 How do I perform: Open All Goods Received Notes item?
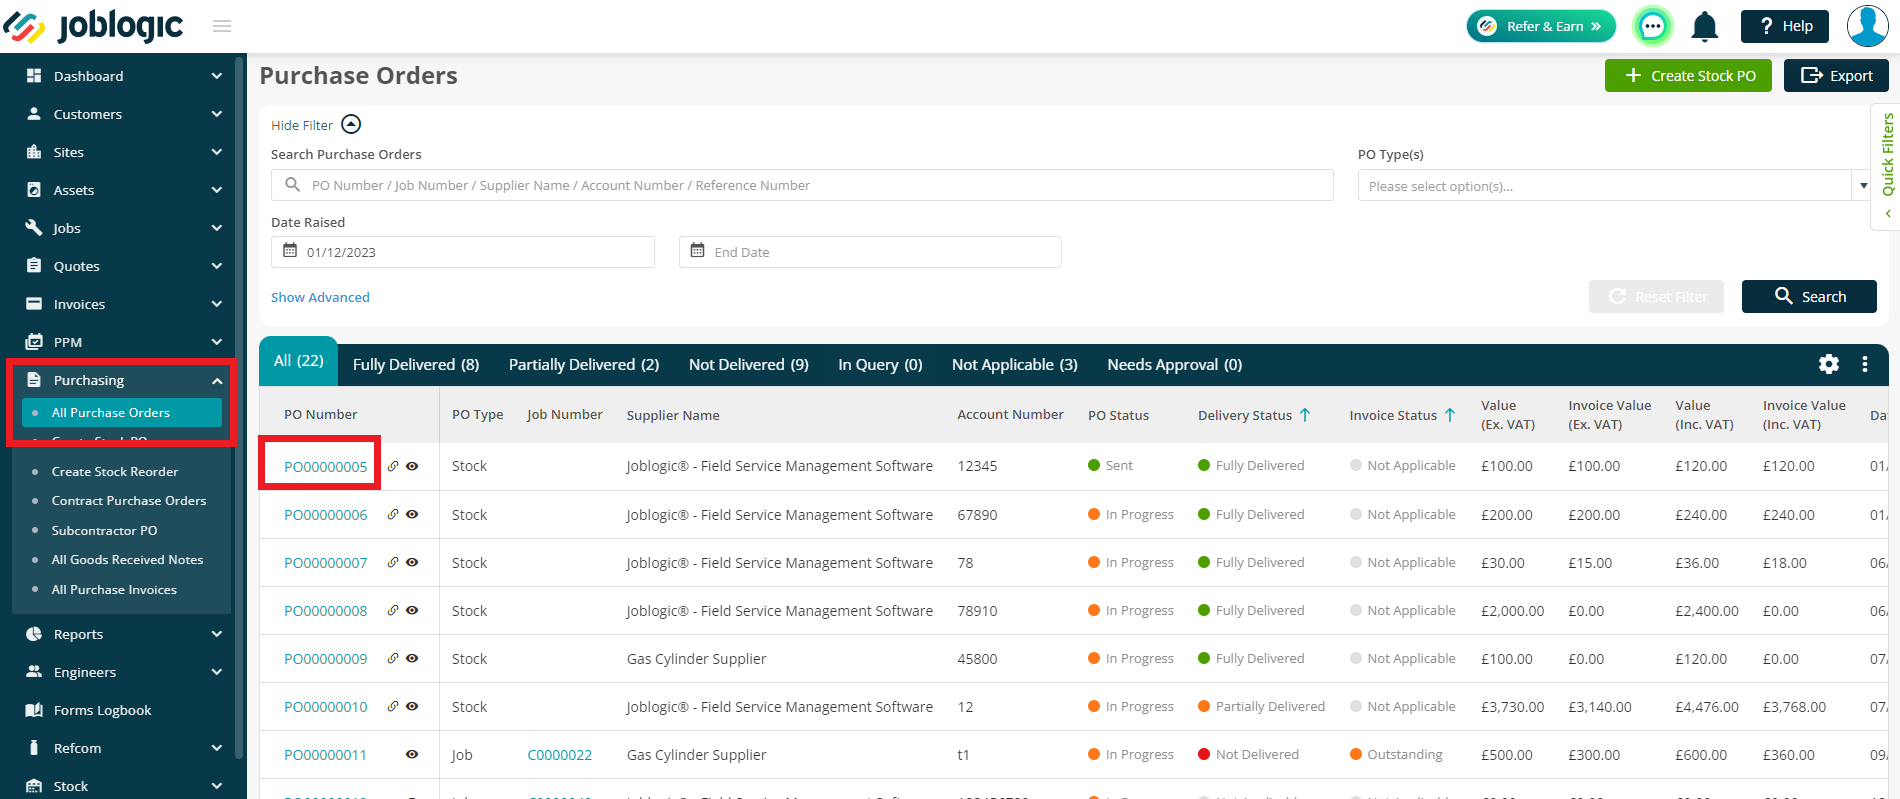[127, 560]
